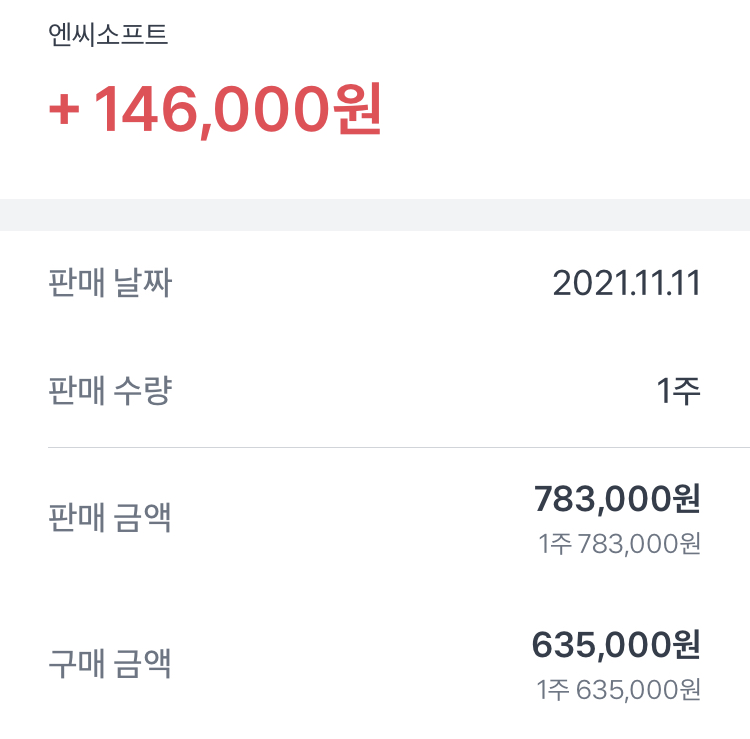Click the 1주 value beside 판매 수량

click(x=678, y=391)
